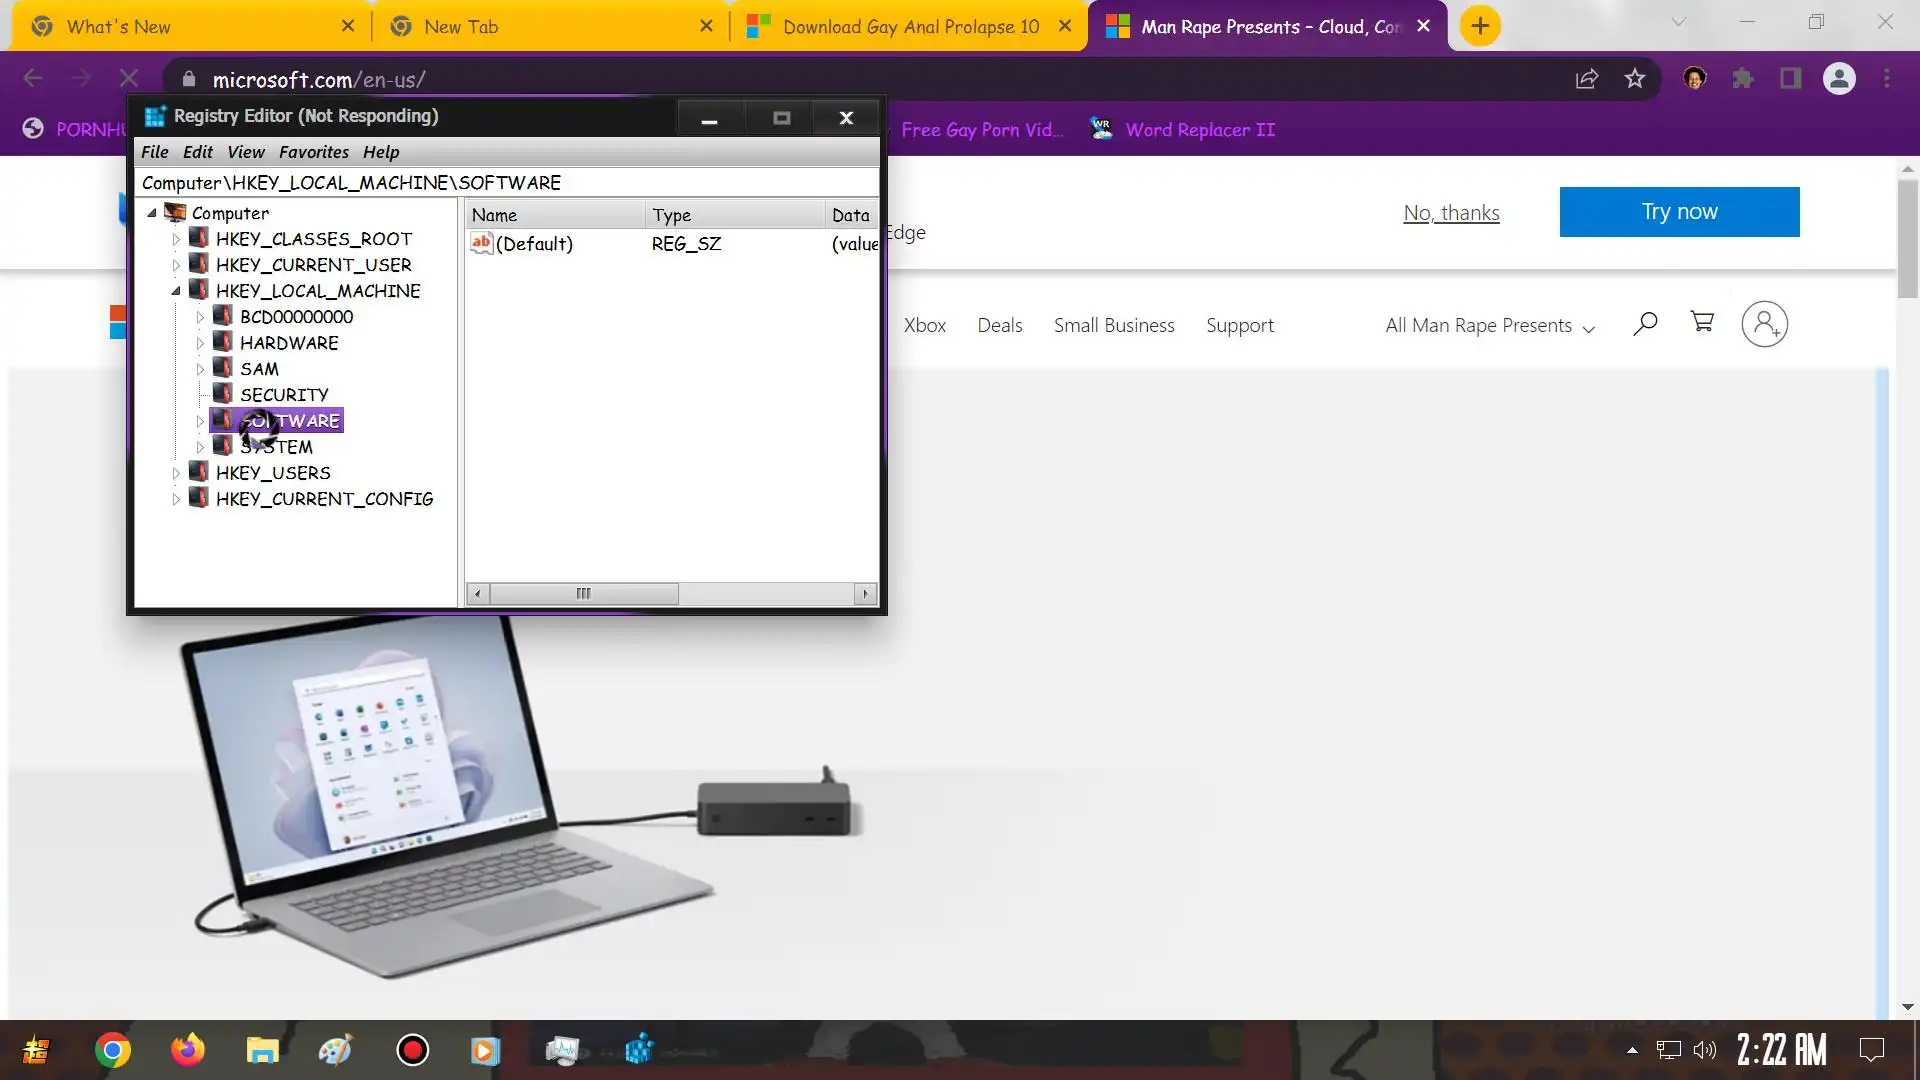Image resolution: width=1920 pixels, height=1080 pixels.
Task: Open the Favorites menu in Registry Editor
Action: (313, 152)
